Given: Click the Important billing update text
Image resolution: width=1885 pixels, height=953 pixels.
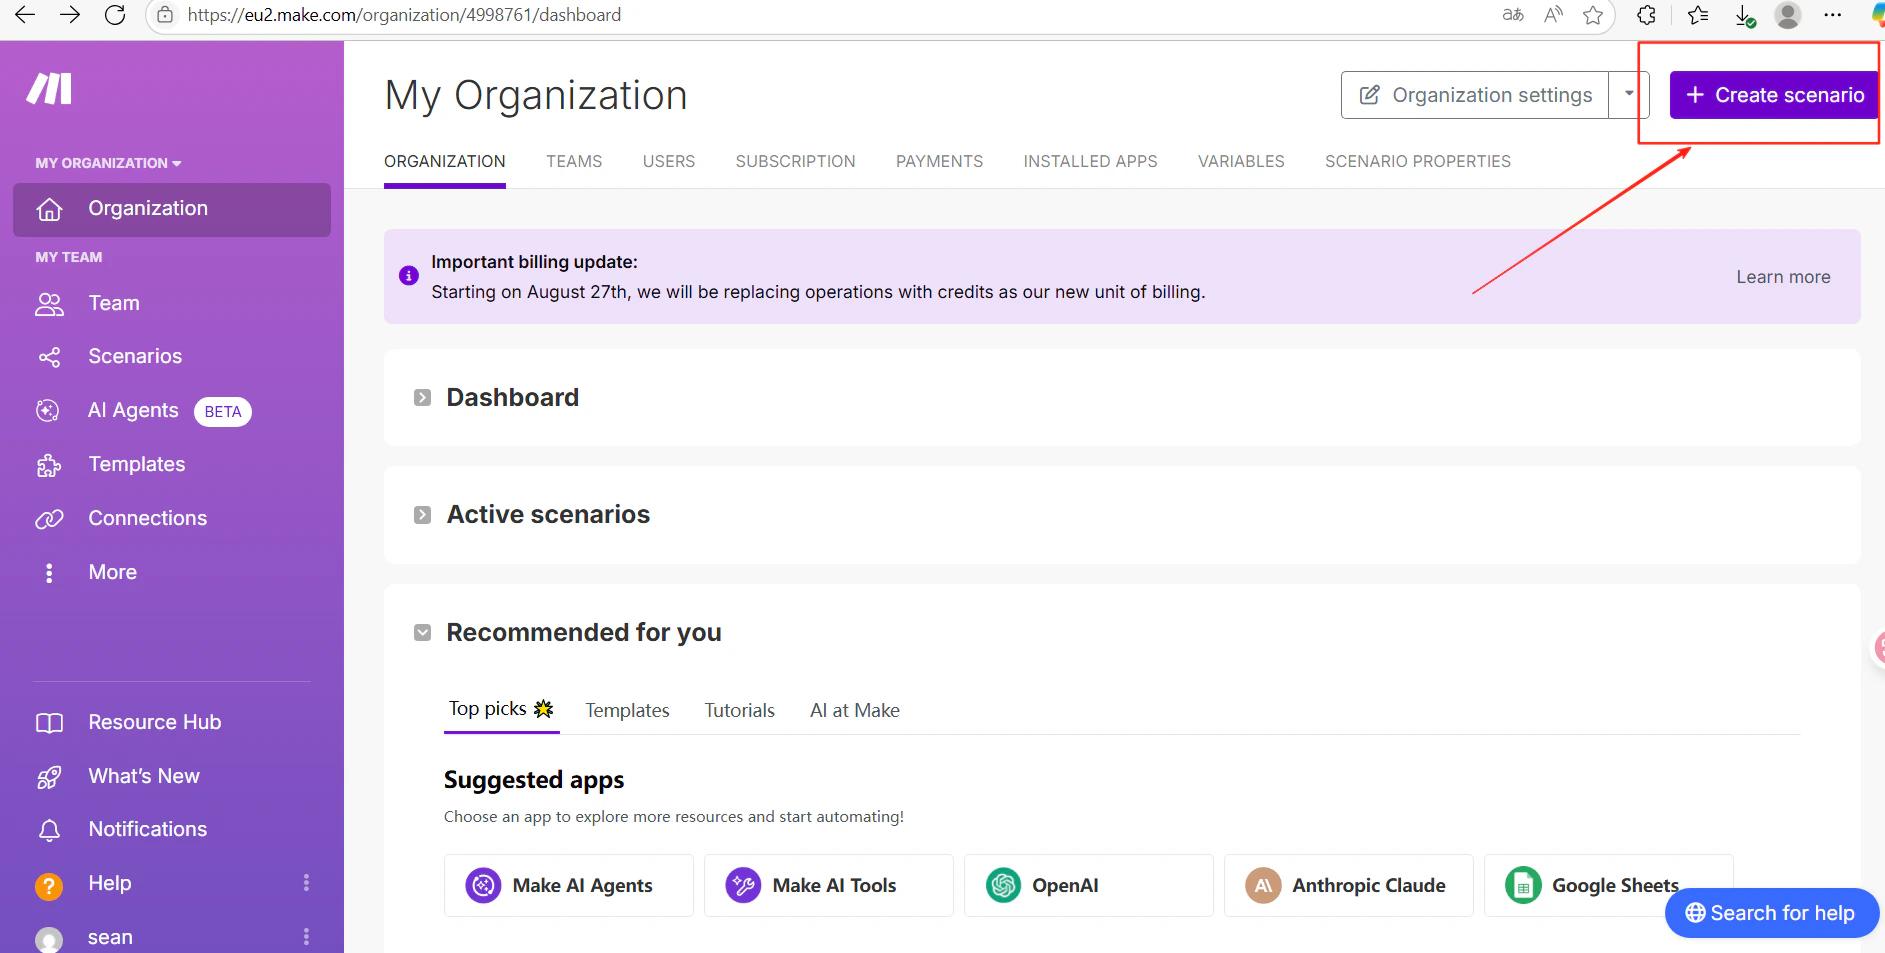Looking at the screenshot, I should click(x=534, y=262).
